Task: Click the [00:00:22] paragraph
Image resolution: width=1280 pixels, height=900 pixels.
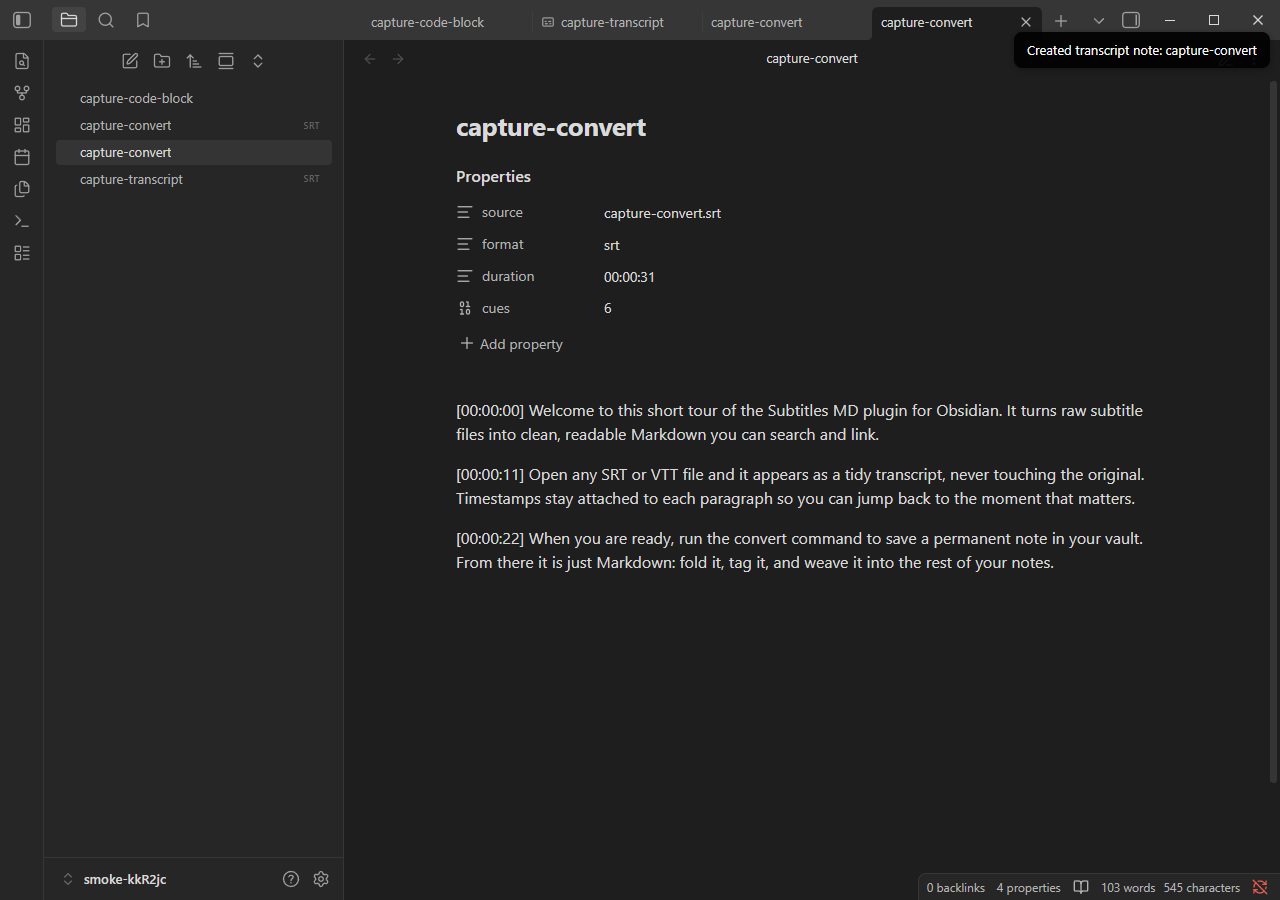Action: click(800, 551)
